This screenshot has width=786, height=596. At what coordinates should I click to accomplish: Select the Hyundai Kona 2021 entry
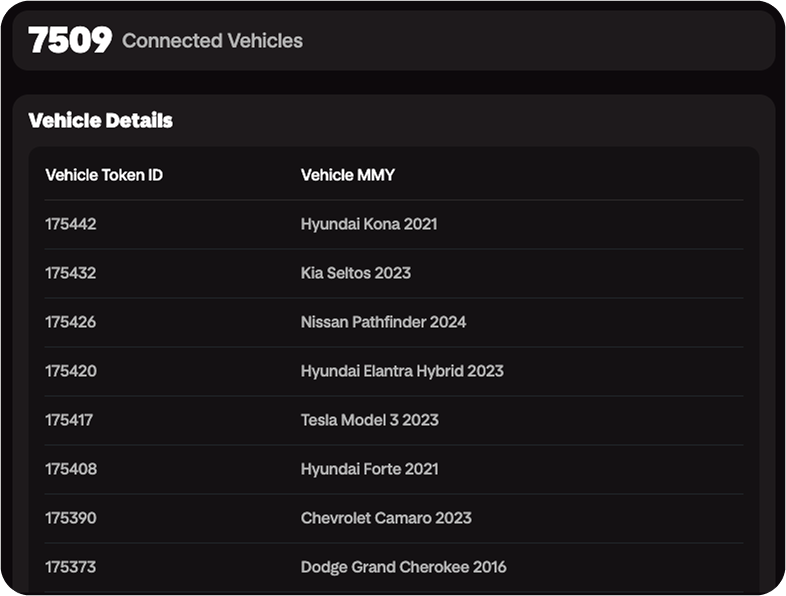coord(368,224)
